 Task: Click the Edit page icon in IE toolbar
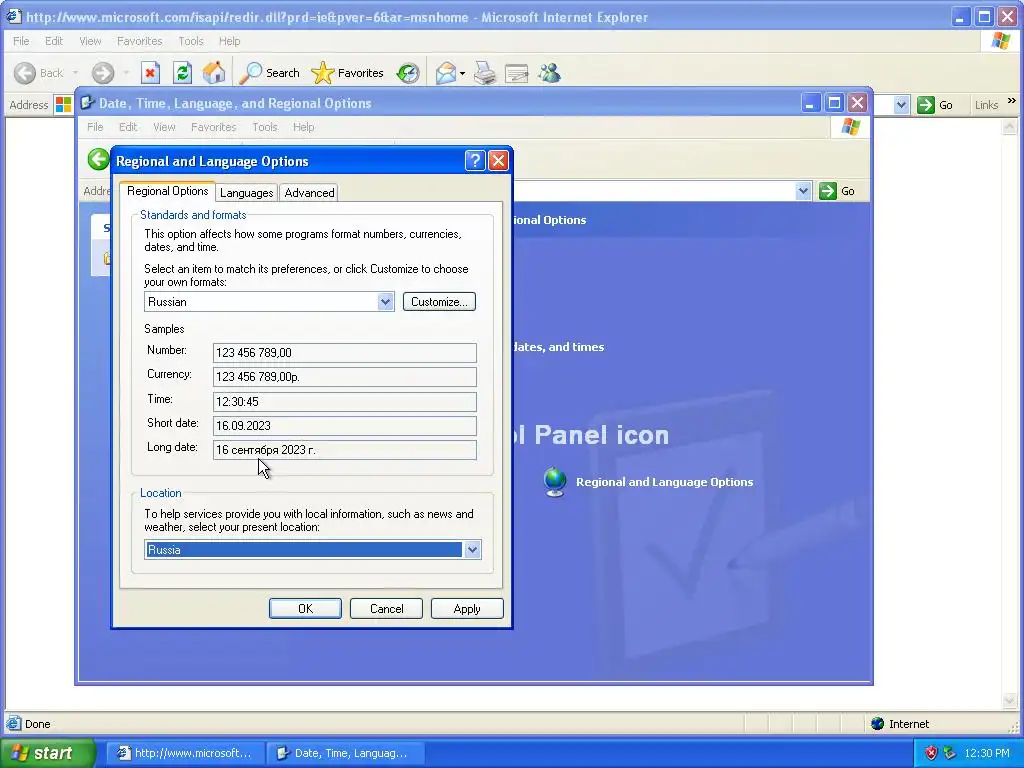tap(516, 72)
